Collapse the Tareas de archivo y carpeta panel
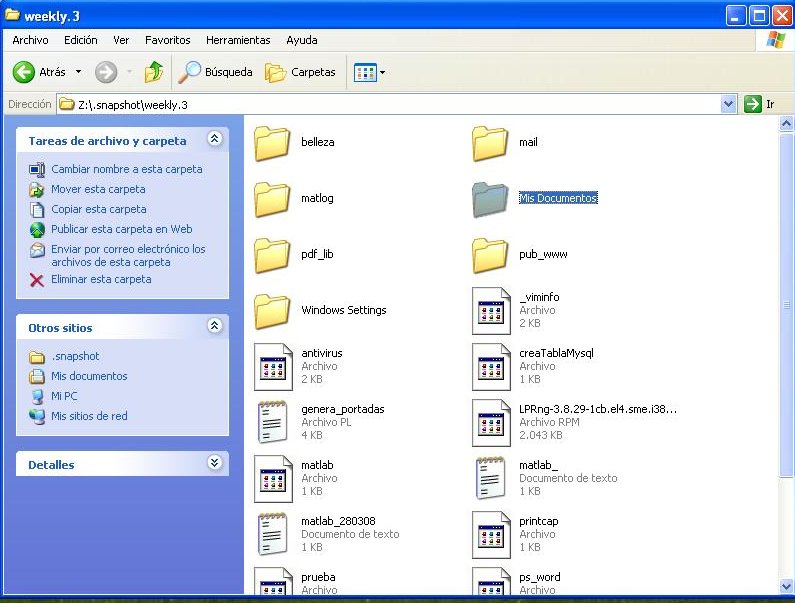The width and height of the screenshot is (795, 603). point(214,140)
